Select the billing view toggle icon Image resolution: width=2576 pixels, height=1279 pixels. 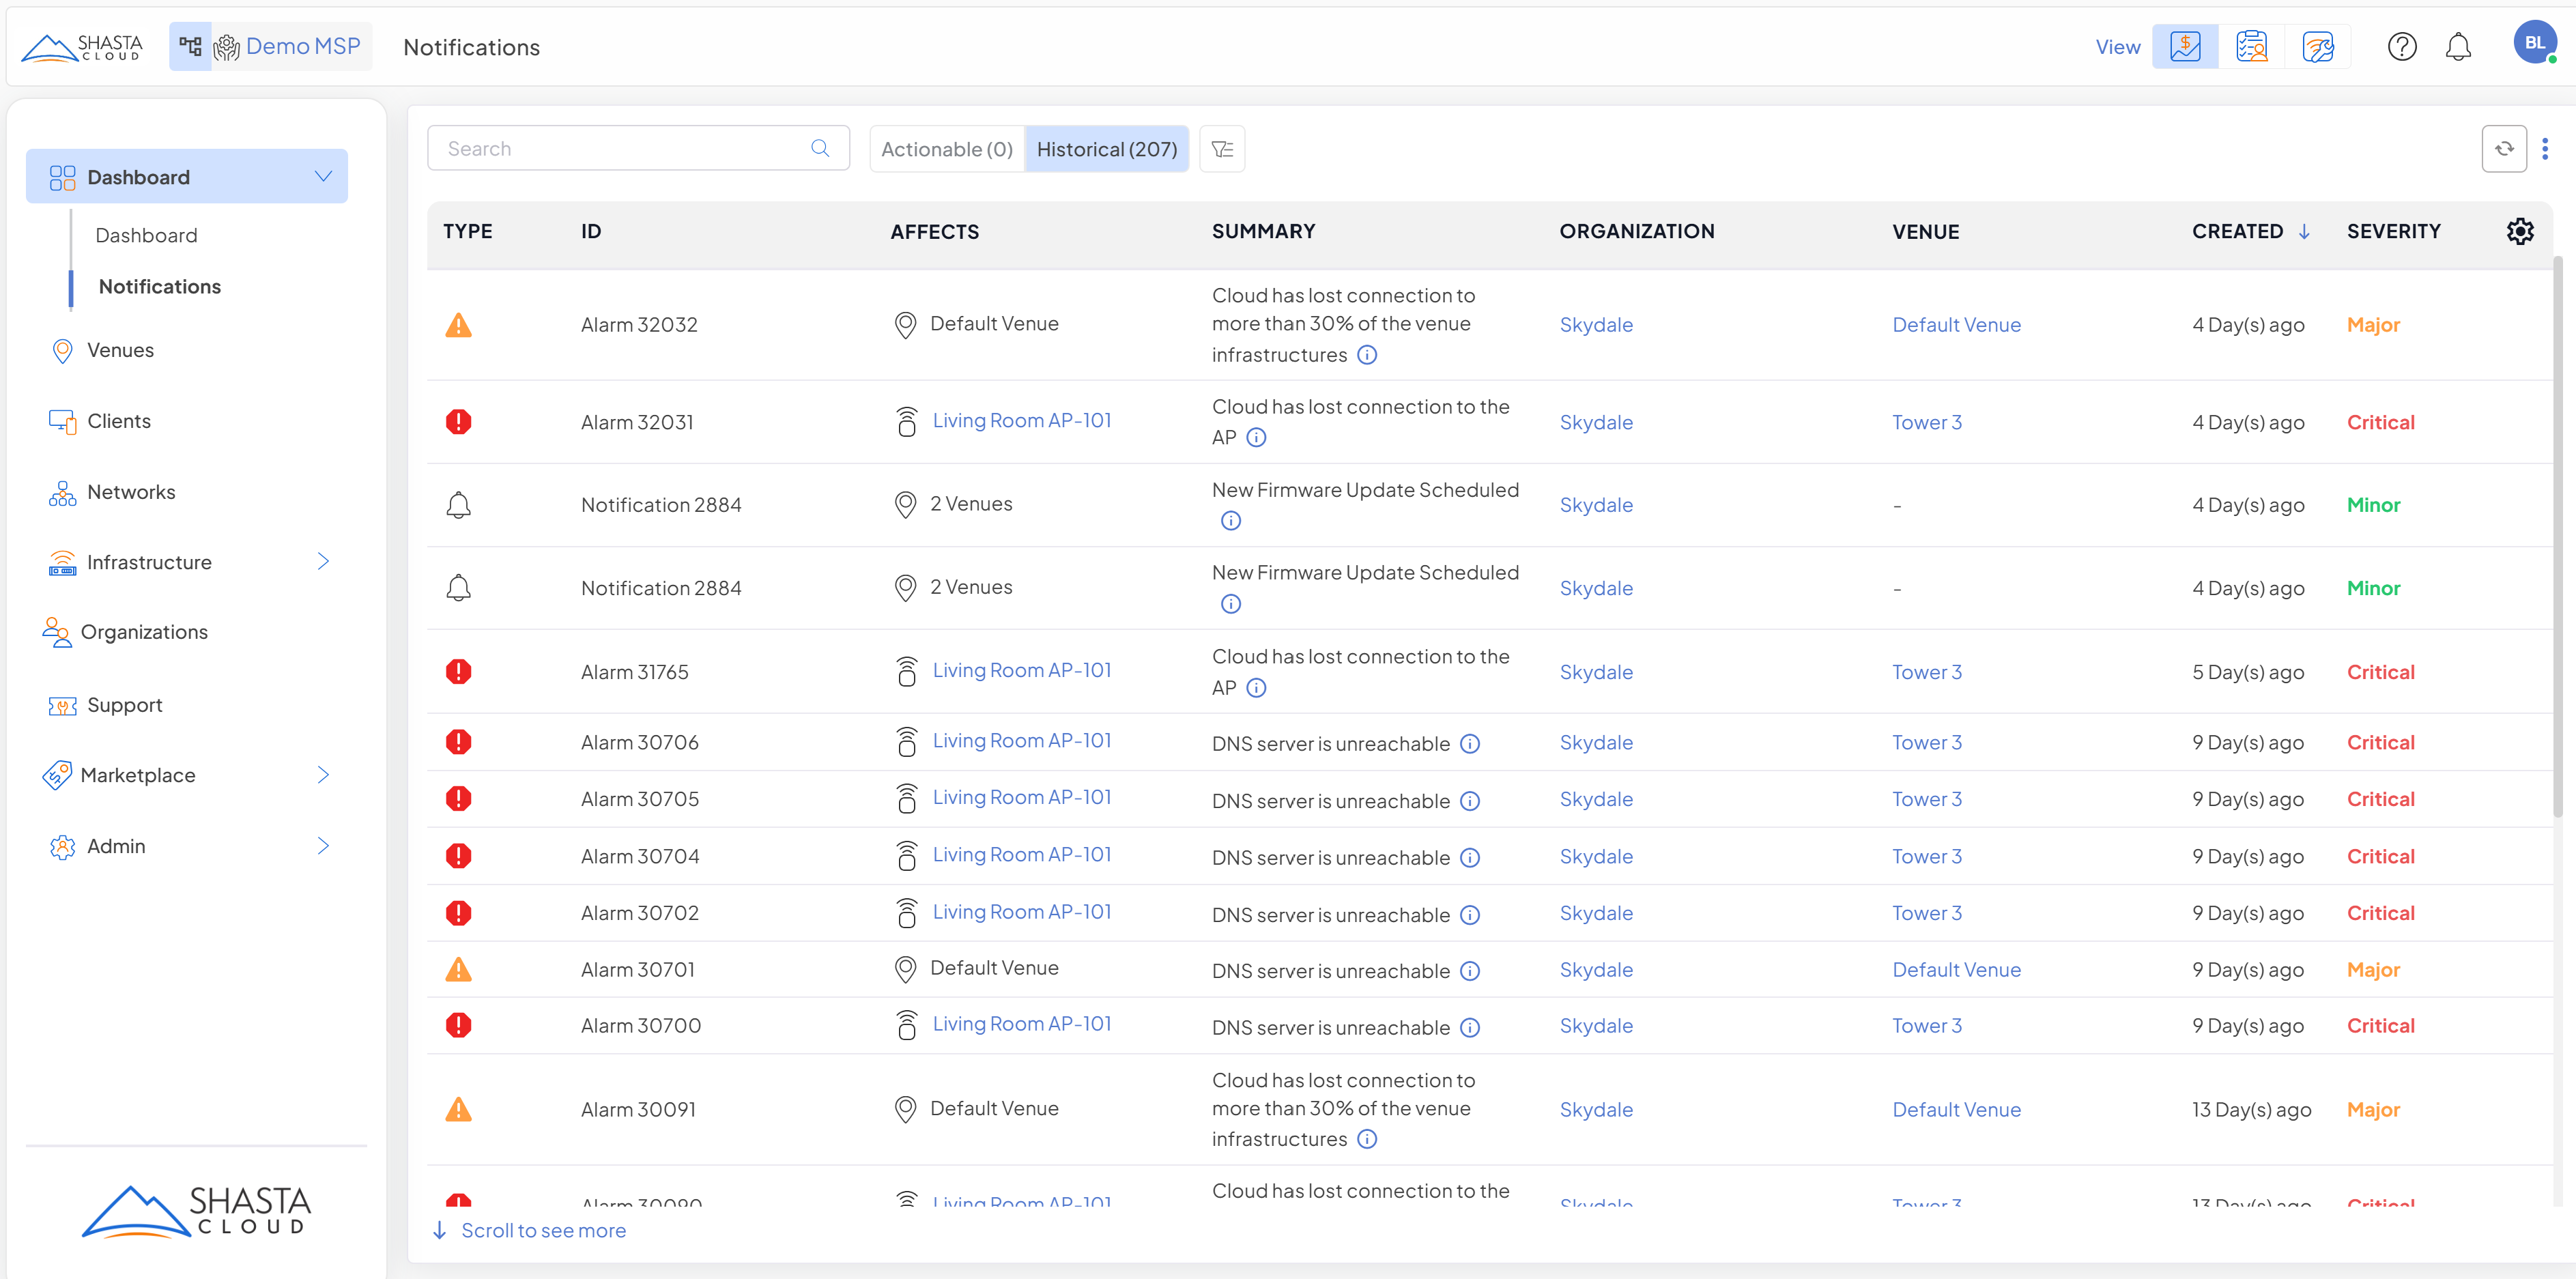click(x=2185, y=47)
